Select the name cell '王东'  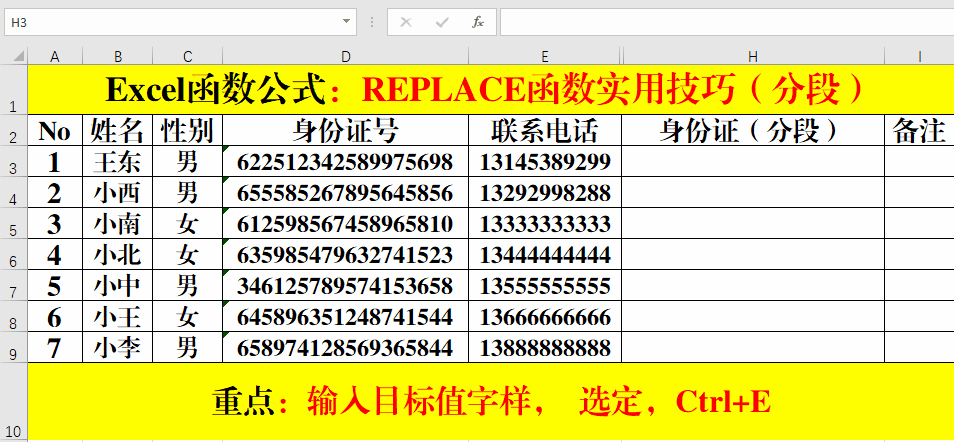[x=117, y=161]
